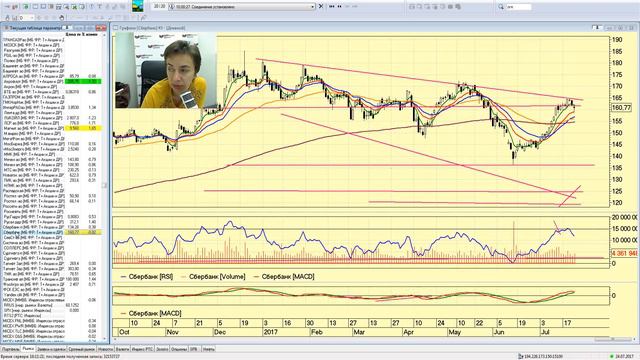640x360 pixels.
Task: Select the hand pan tool in toolbar
Action: tap(62, 18)
